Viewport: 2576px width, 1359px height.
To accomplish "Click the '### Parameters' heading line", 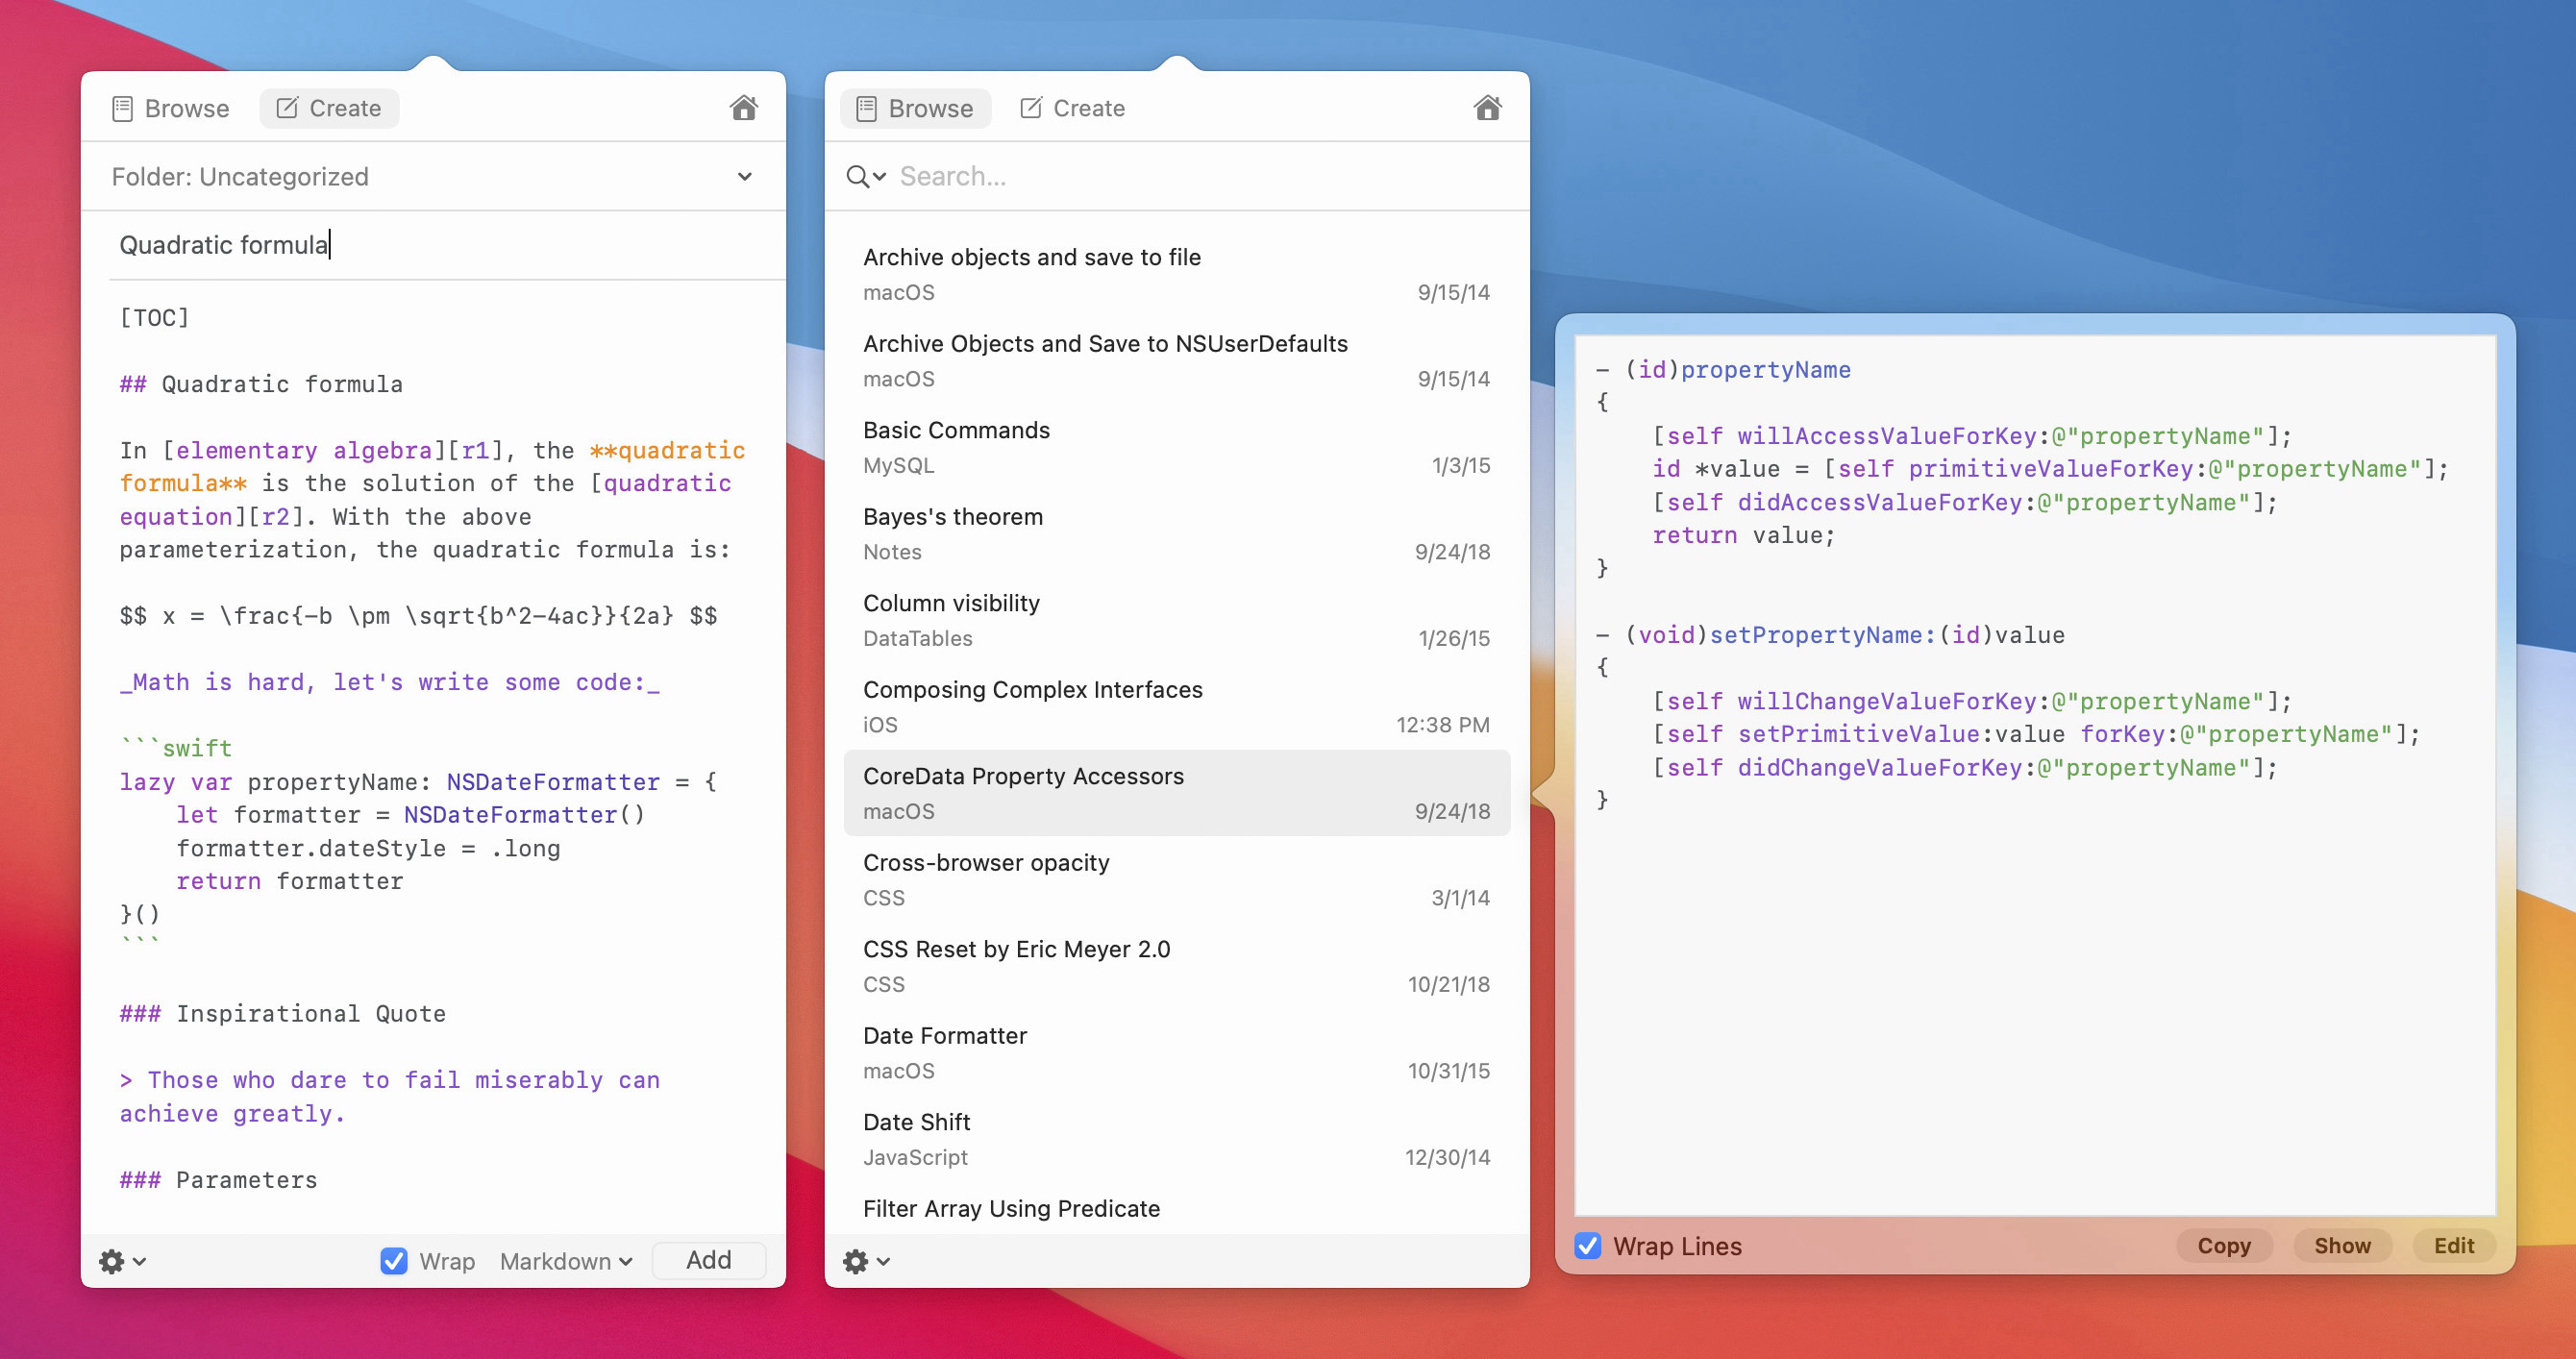I will click(218, 1180).
